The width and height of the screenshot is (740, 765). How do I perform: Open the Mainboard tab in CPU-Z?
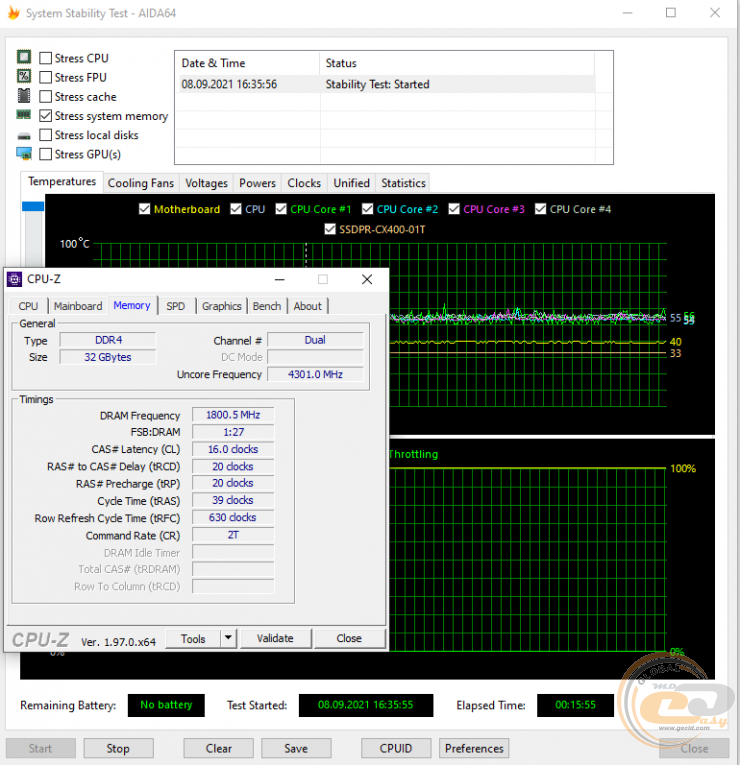coord(78,306)
